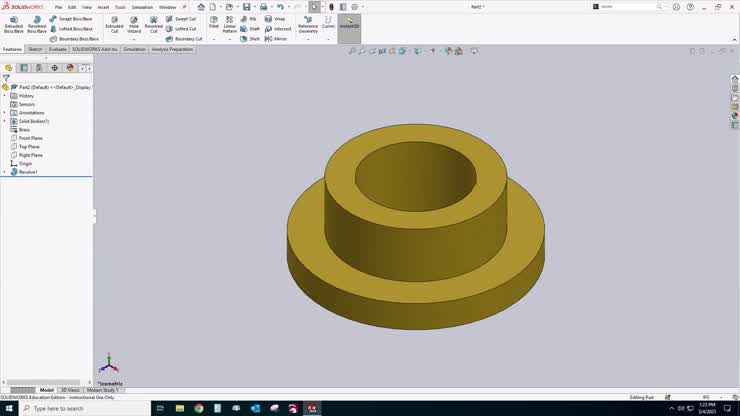Select the Boundary Cut tool

(x=184, y=39)
